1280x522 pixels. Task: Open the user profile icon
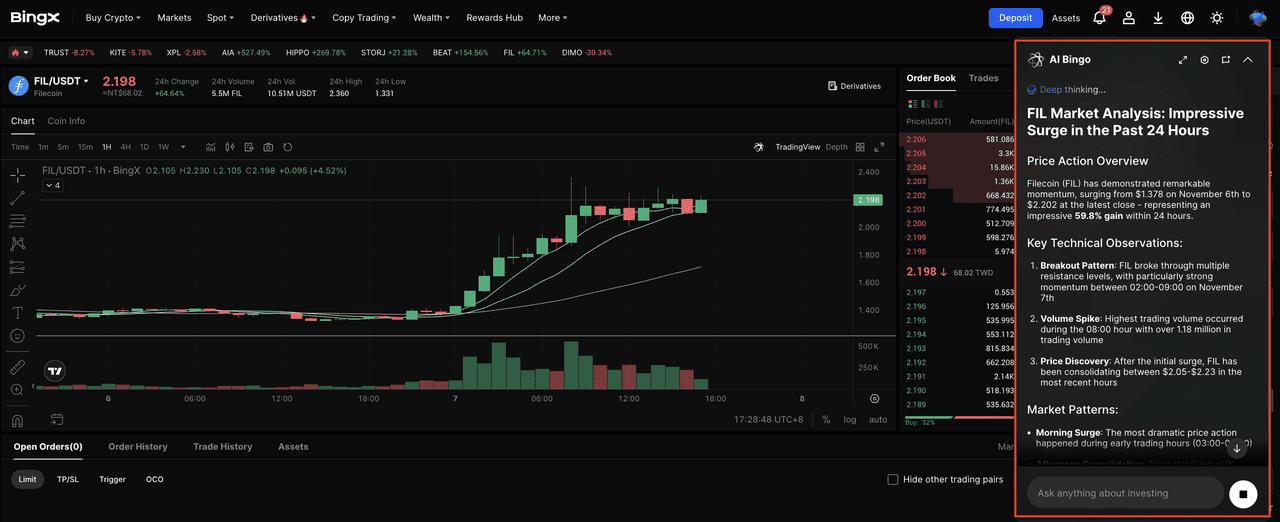click(x=1129, y=18)
